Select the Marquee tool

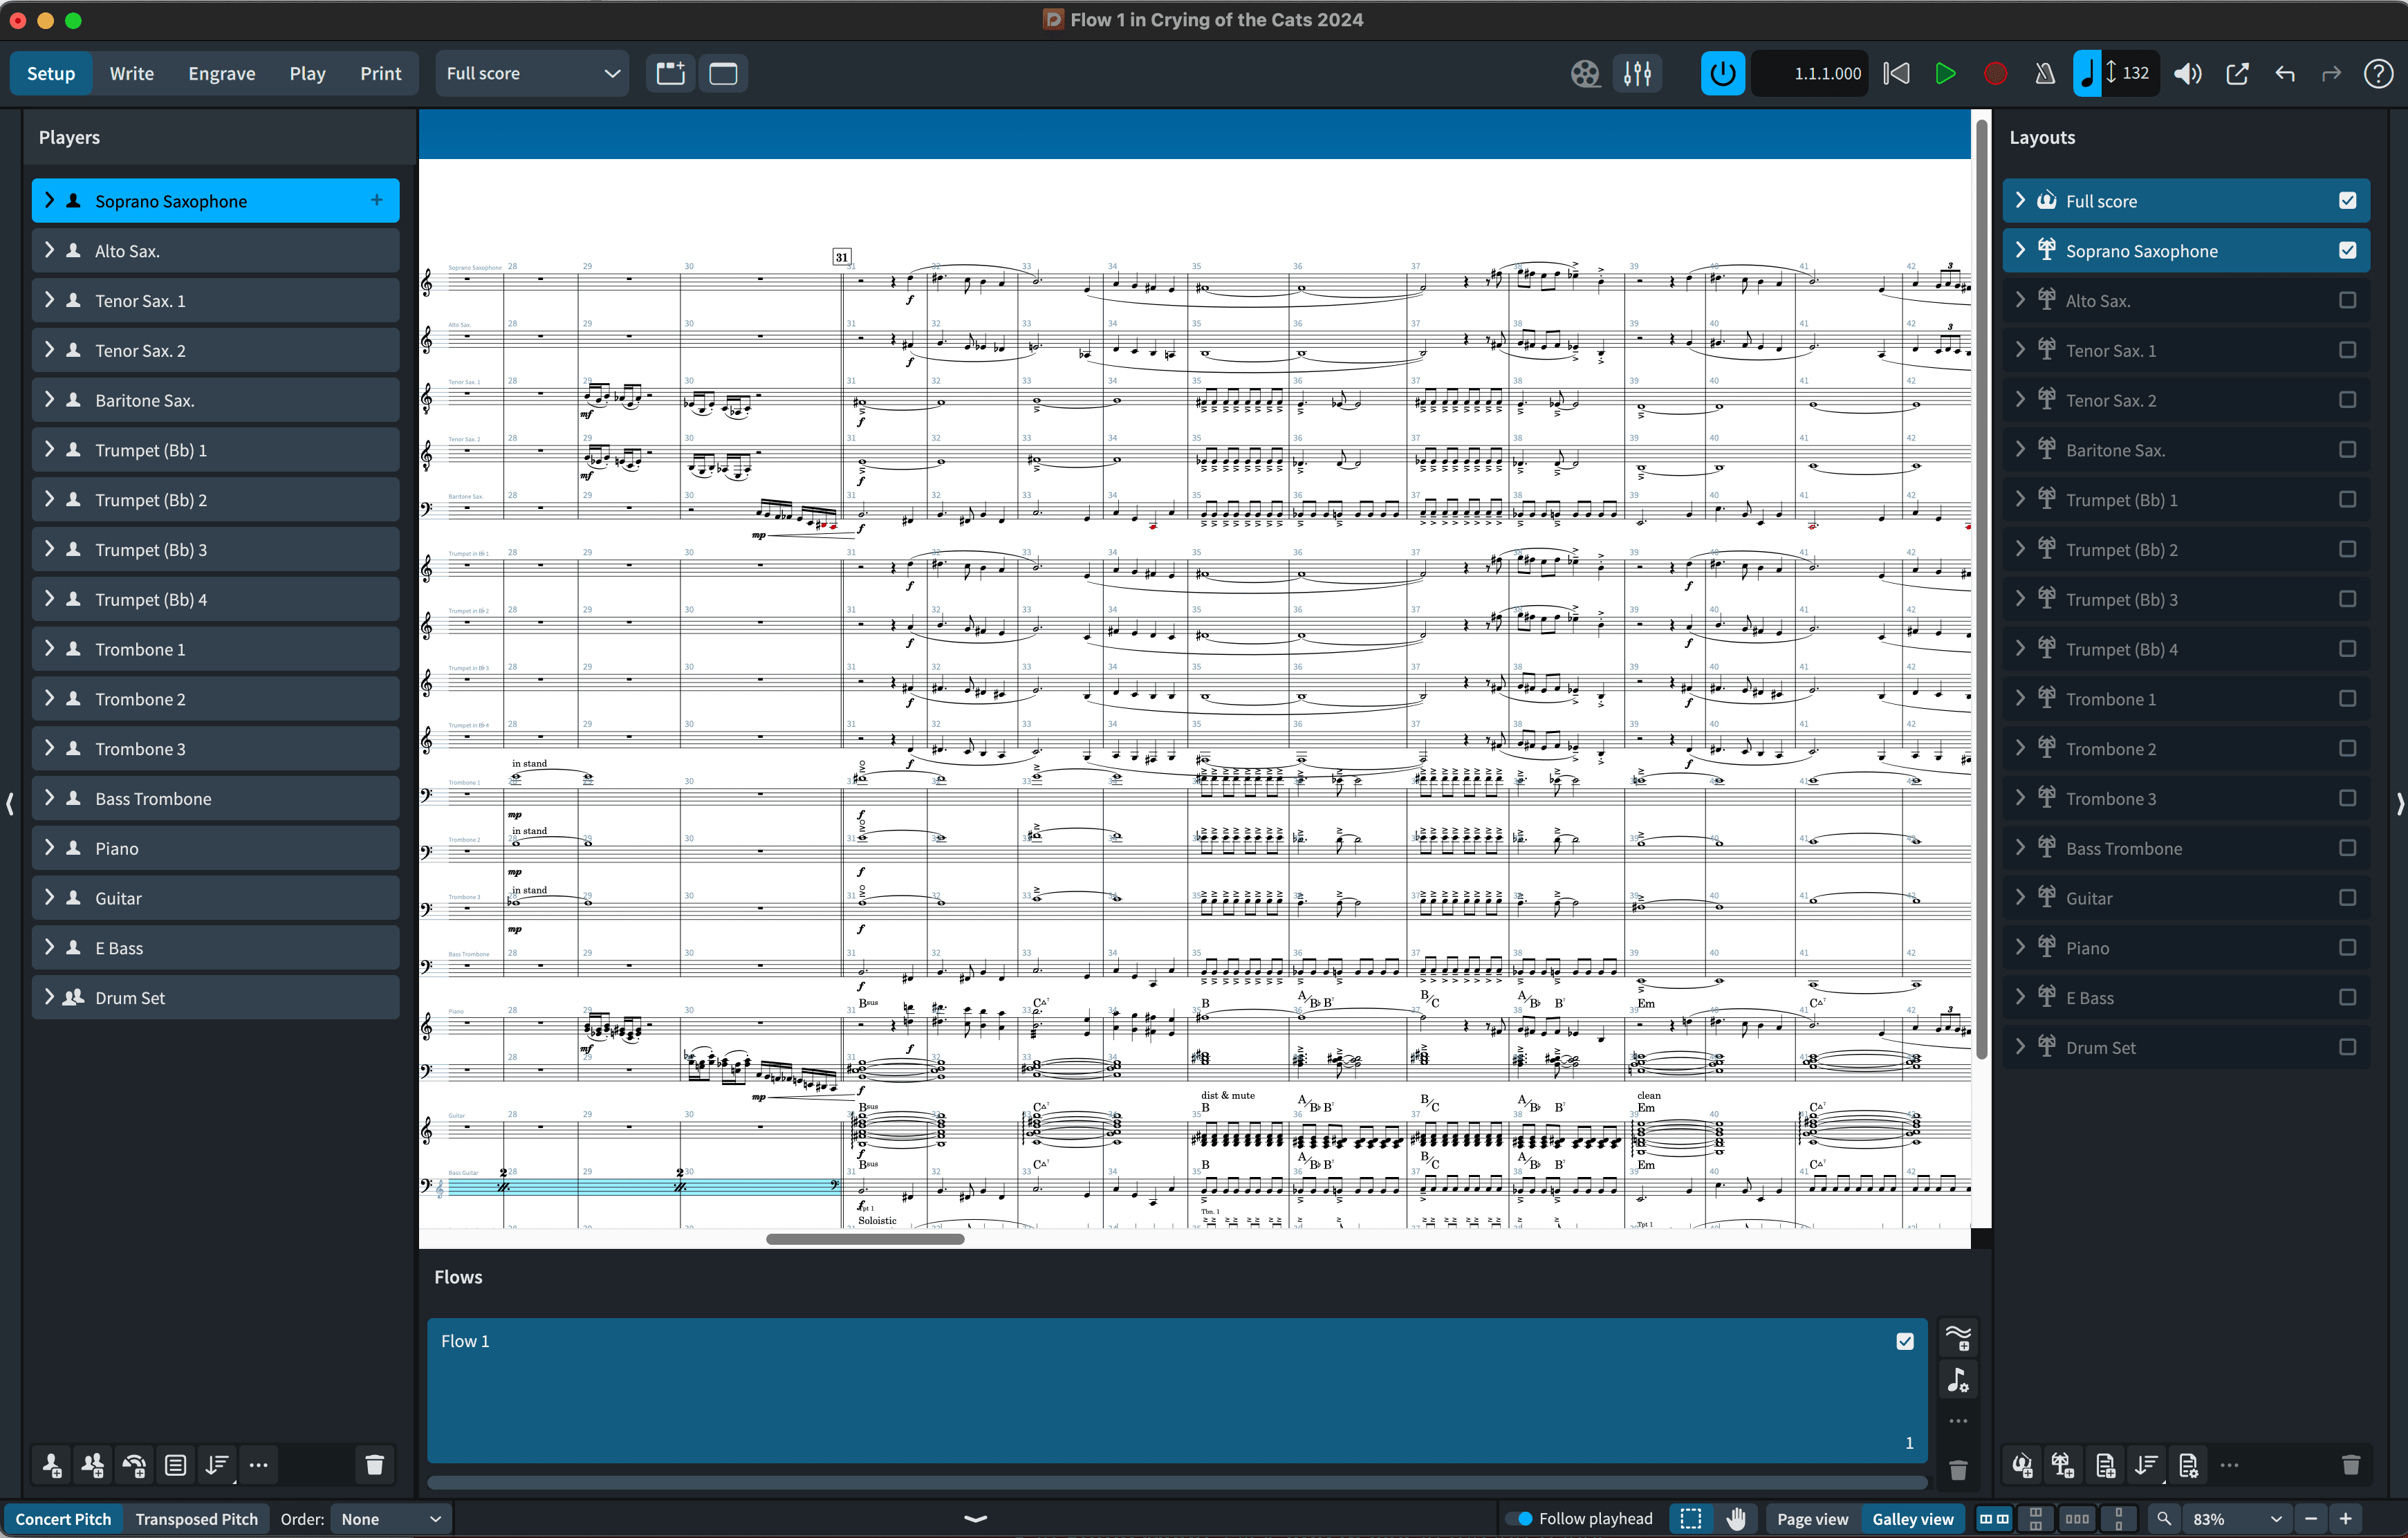(1691, 1518)
